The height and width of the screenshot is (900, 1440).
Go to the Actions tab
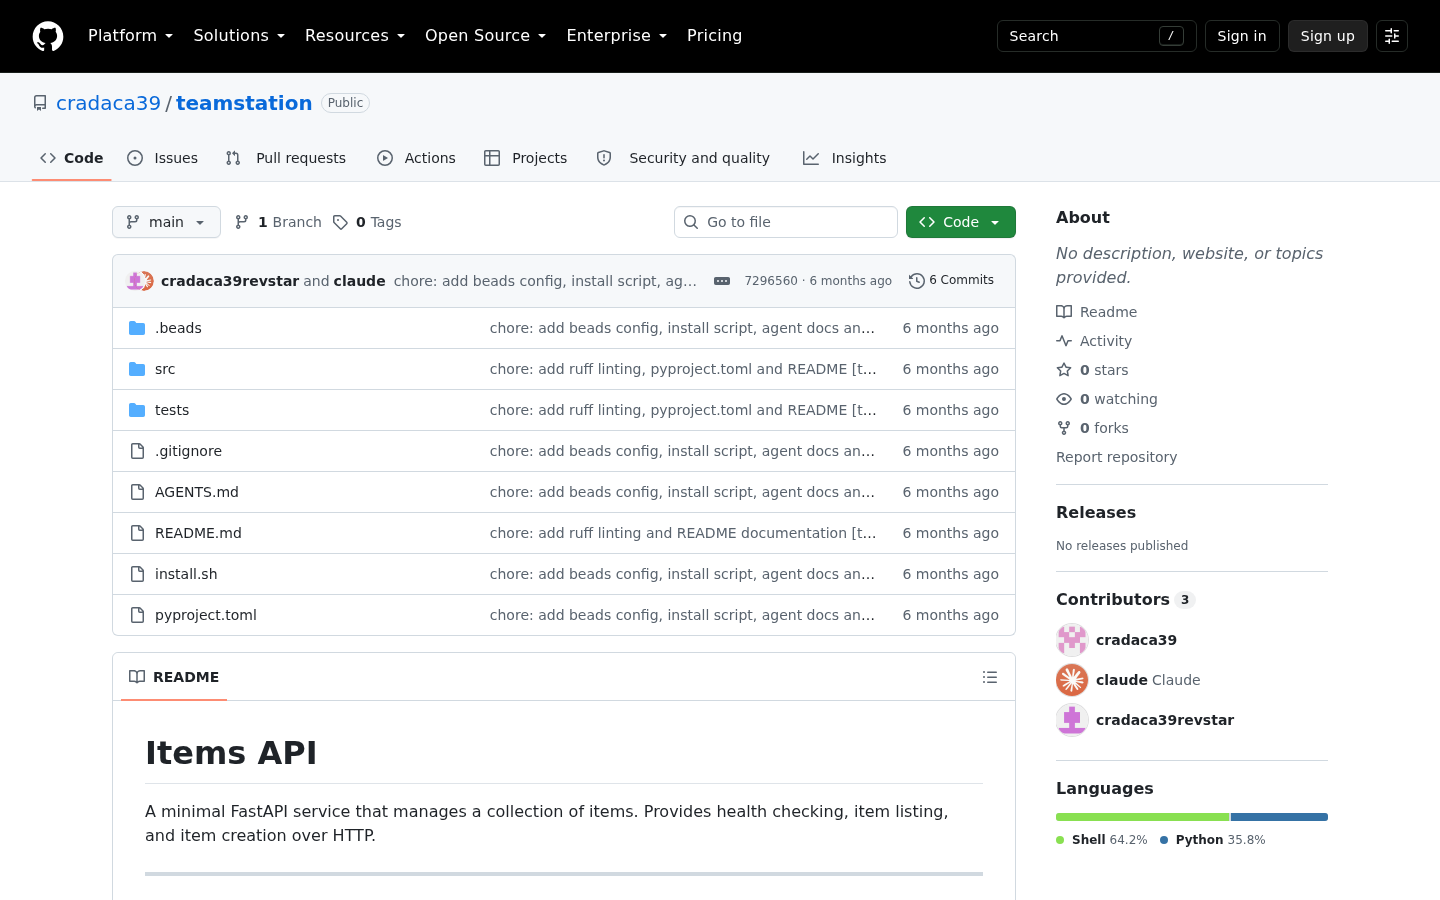(416, 158)
